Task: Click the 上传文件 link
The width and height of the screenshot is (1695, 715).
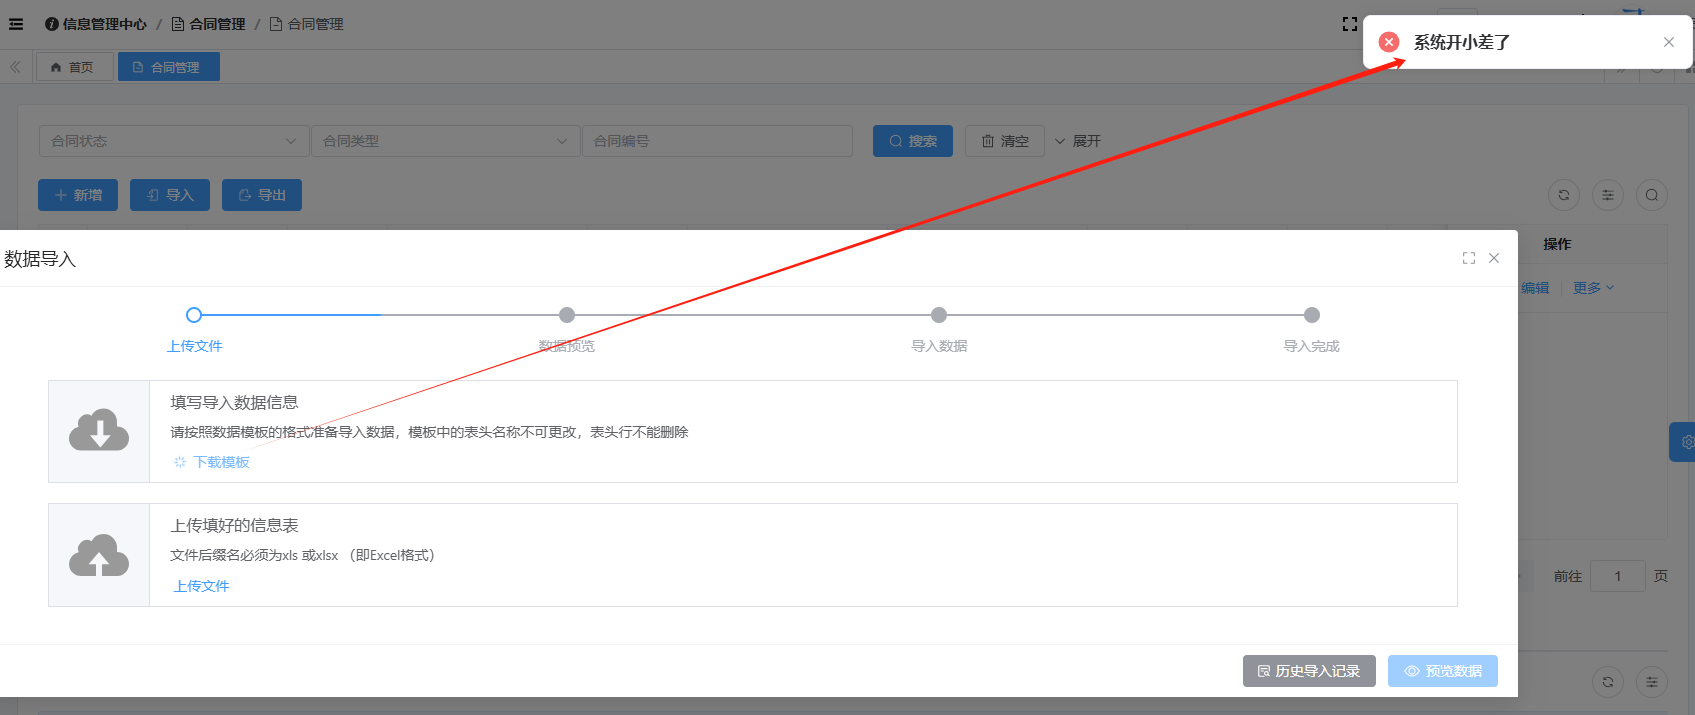Action: coord(201,586)
